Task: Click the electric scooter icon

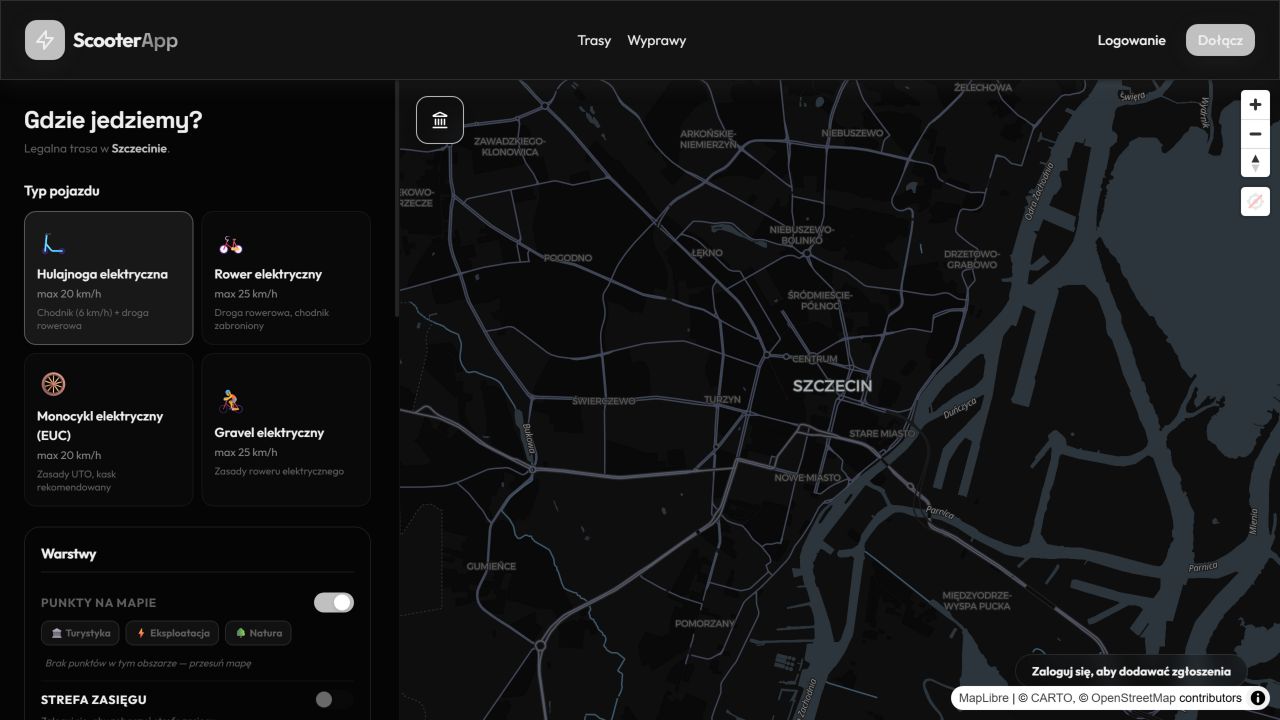Action: coord(53,244)
